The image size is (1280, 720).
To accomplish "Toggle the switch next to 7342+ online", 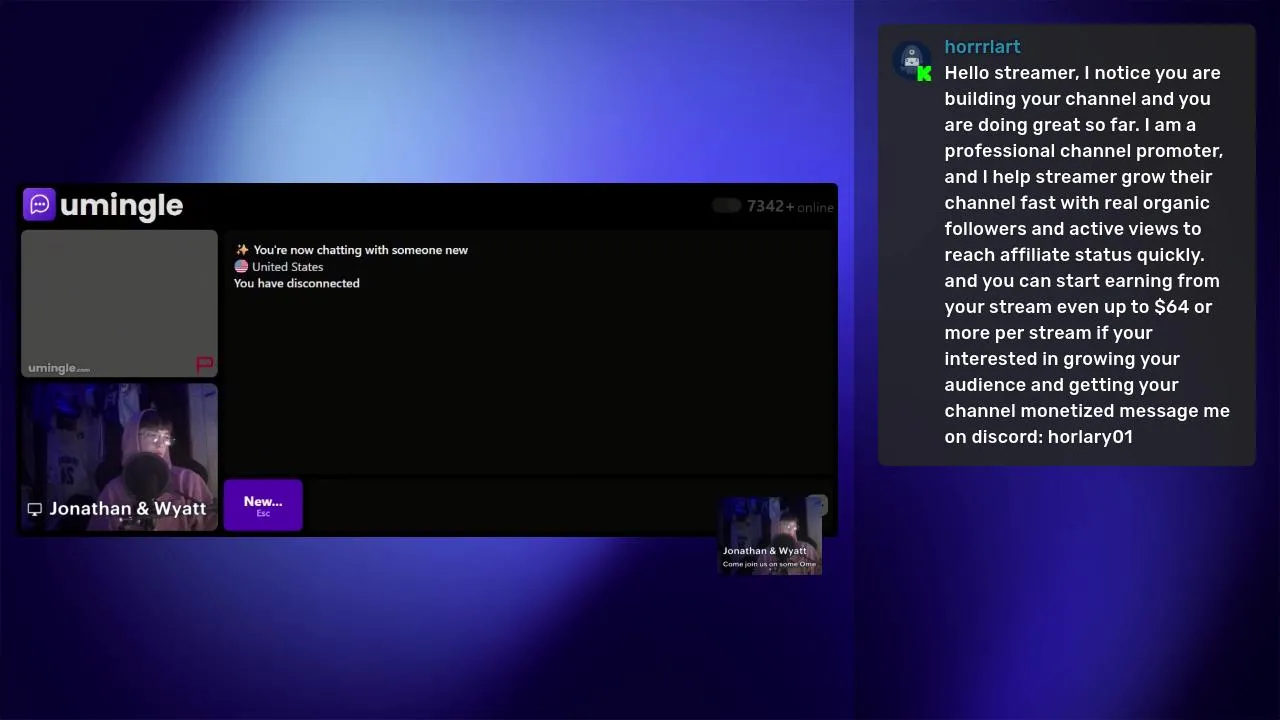I will tap(726, 206).
